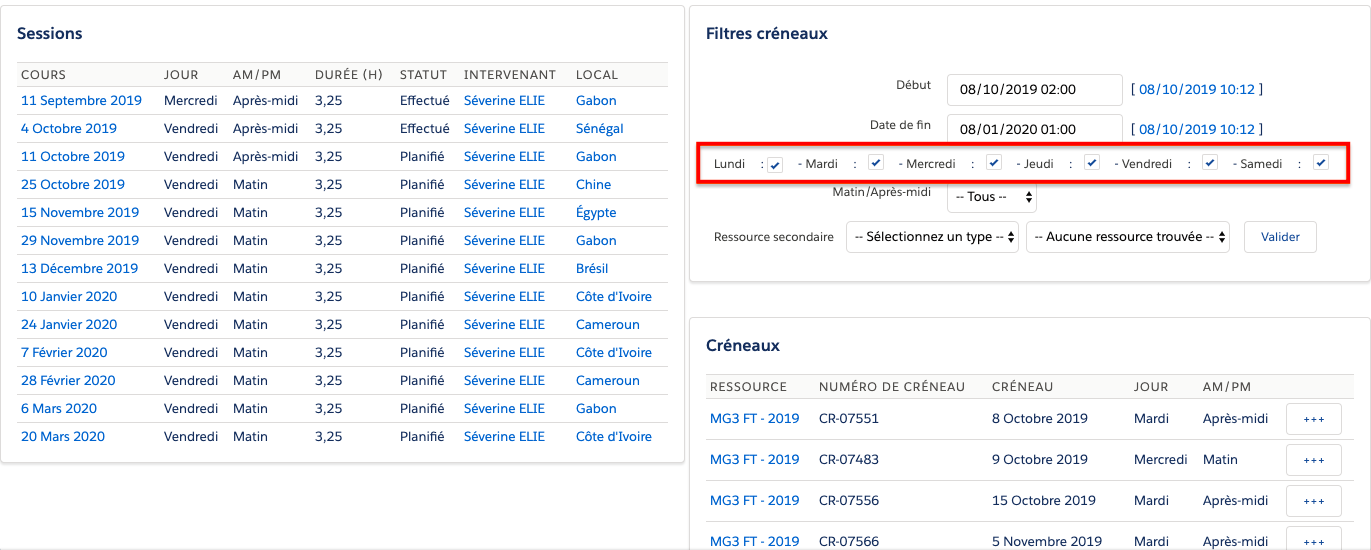Click the date link next to Début
Screen dimensions: 1371x550
1196,89
